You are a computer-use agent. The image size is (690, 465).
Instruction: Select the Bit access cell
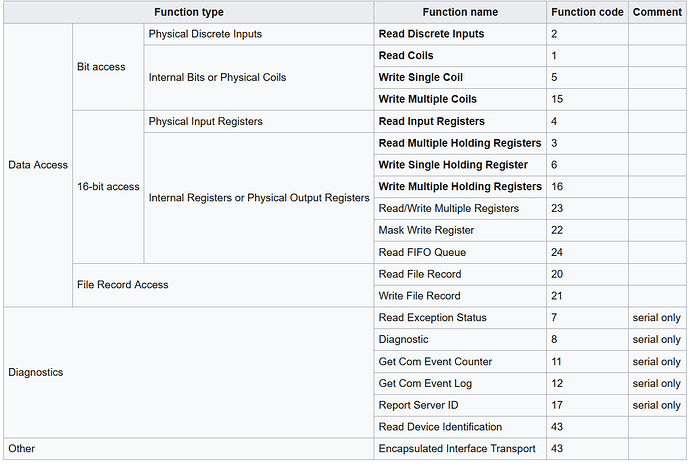tap(108, 67)
